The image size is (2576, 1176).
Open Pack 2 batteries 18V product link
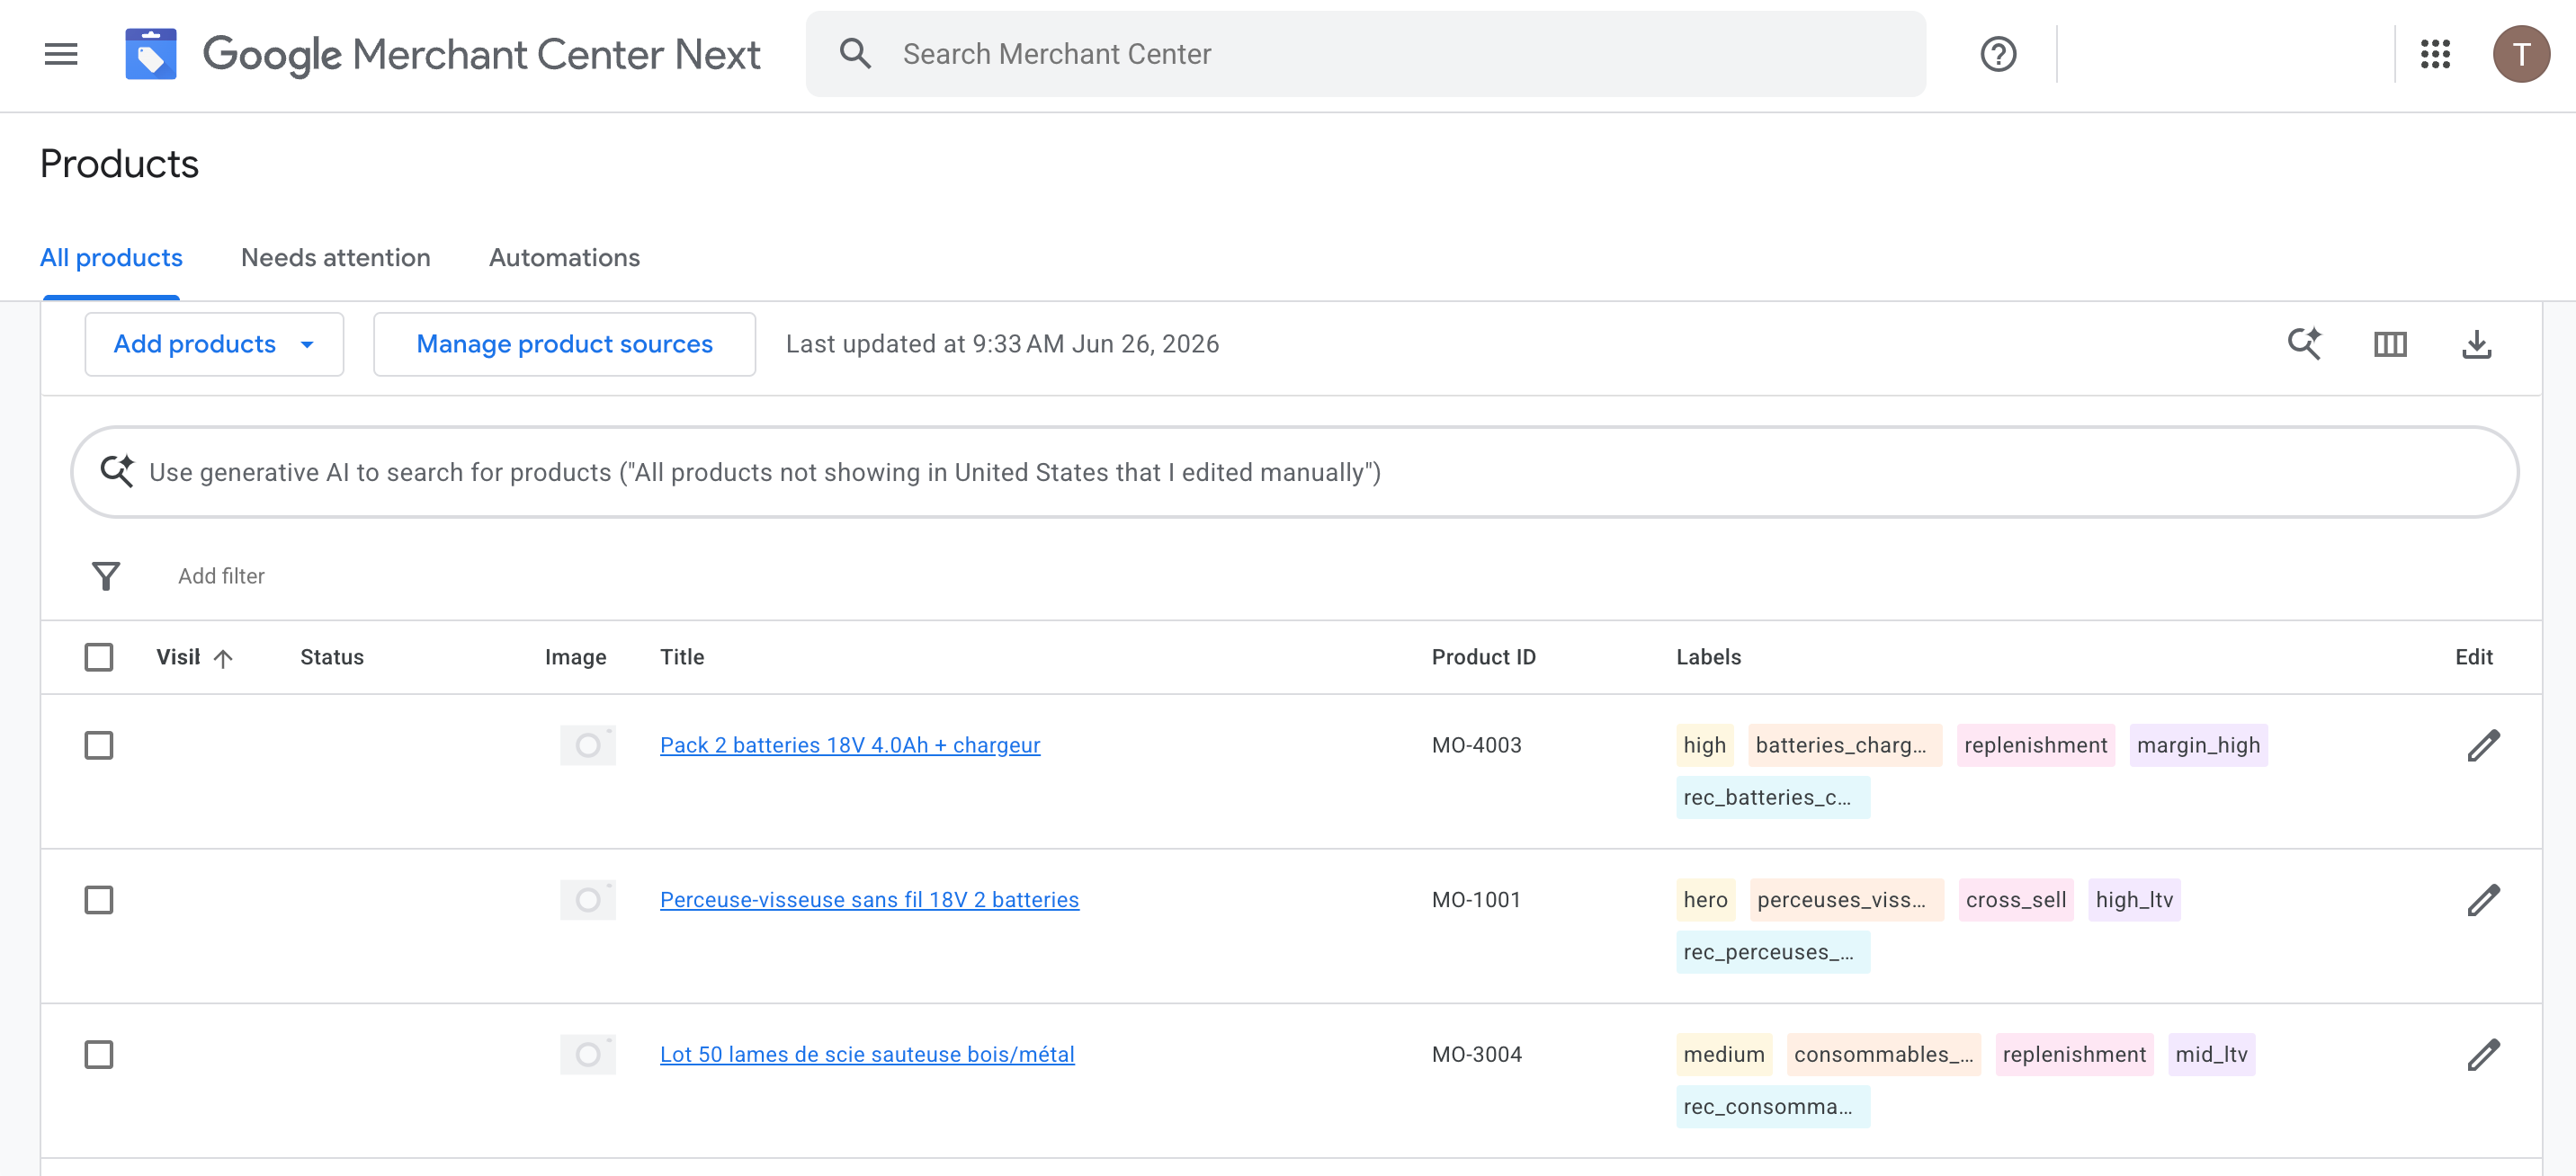tap(850, 746)
